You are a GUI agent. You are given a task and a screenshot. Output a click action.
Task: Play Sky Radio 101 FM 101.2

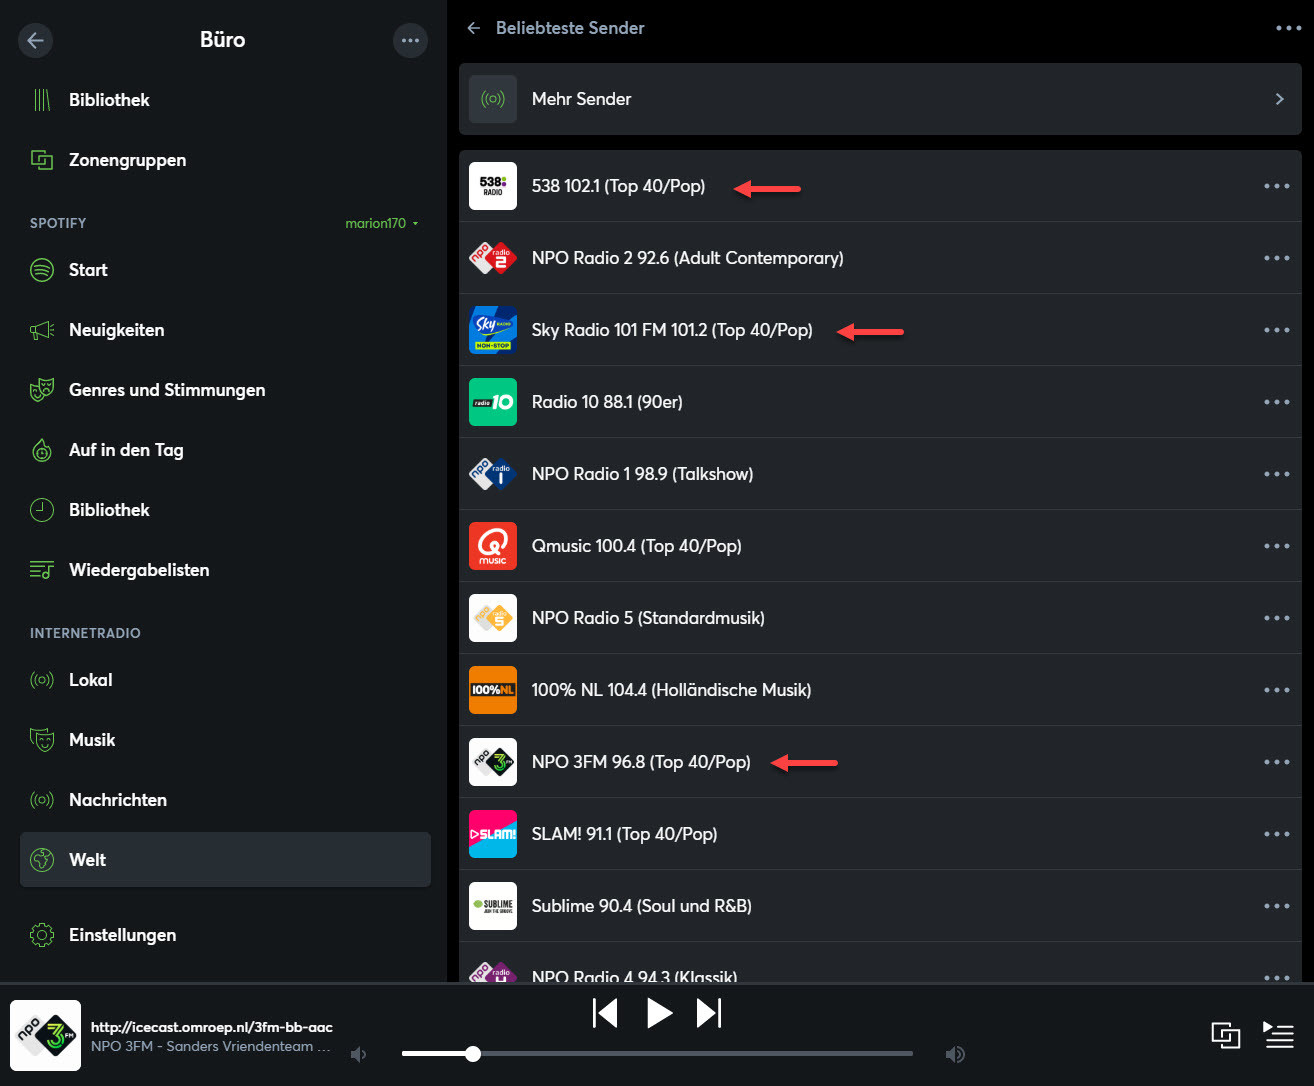point(672,330)
